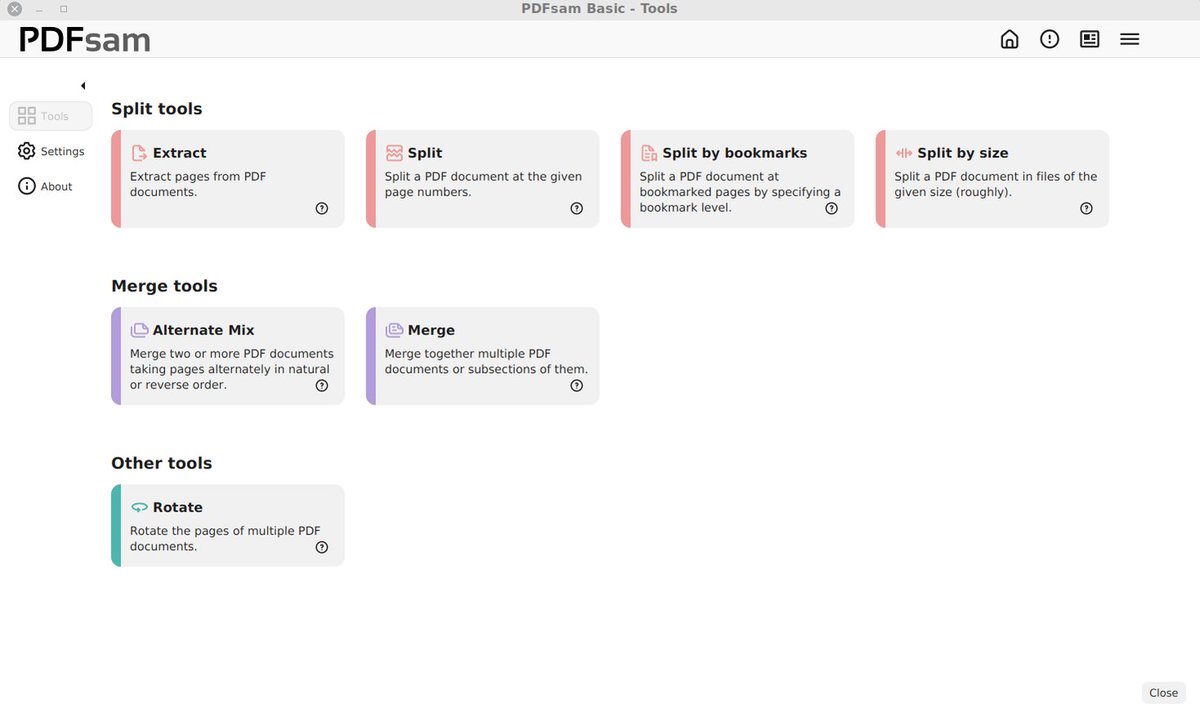Open the Alternate Mix title
This screenshot has width=1200, height=717.
[x=204, y=330]
